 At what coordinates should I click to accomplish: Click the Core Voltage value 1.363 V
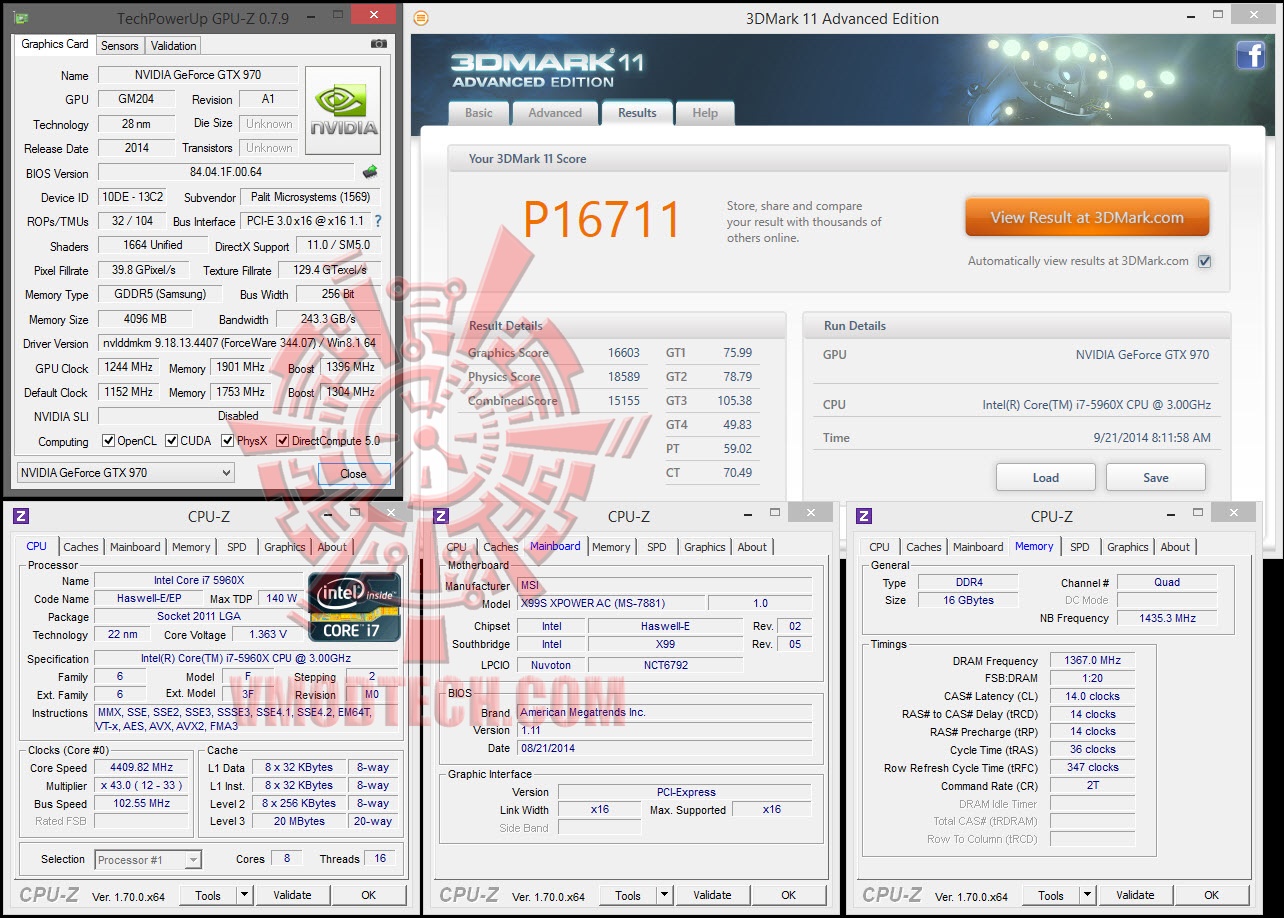tap(267, 635)
